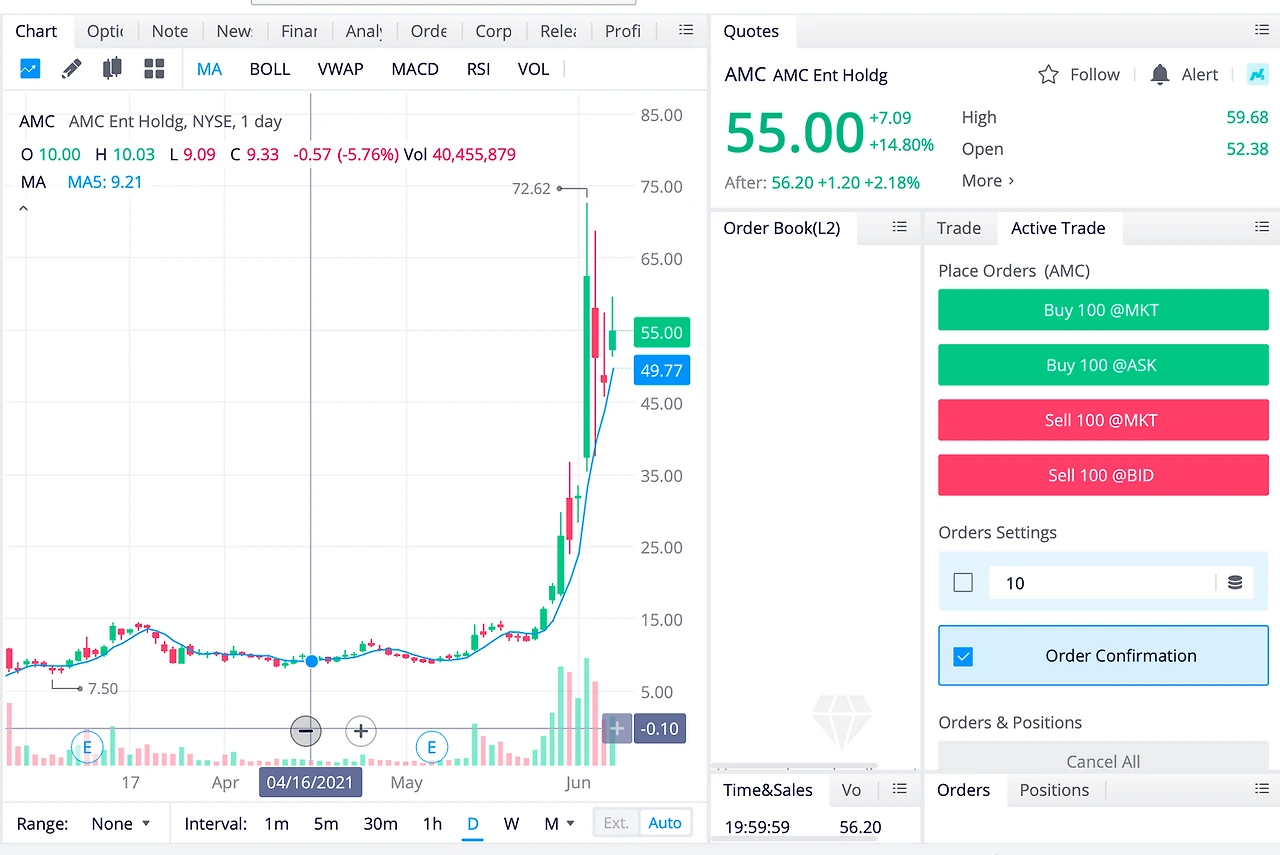Uncheck the Order Confirmation checkbox
The width and height of the screenshot is (1280, 855).
pyautogui.click(x=963, y=657)
